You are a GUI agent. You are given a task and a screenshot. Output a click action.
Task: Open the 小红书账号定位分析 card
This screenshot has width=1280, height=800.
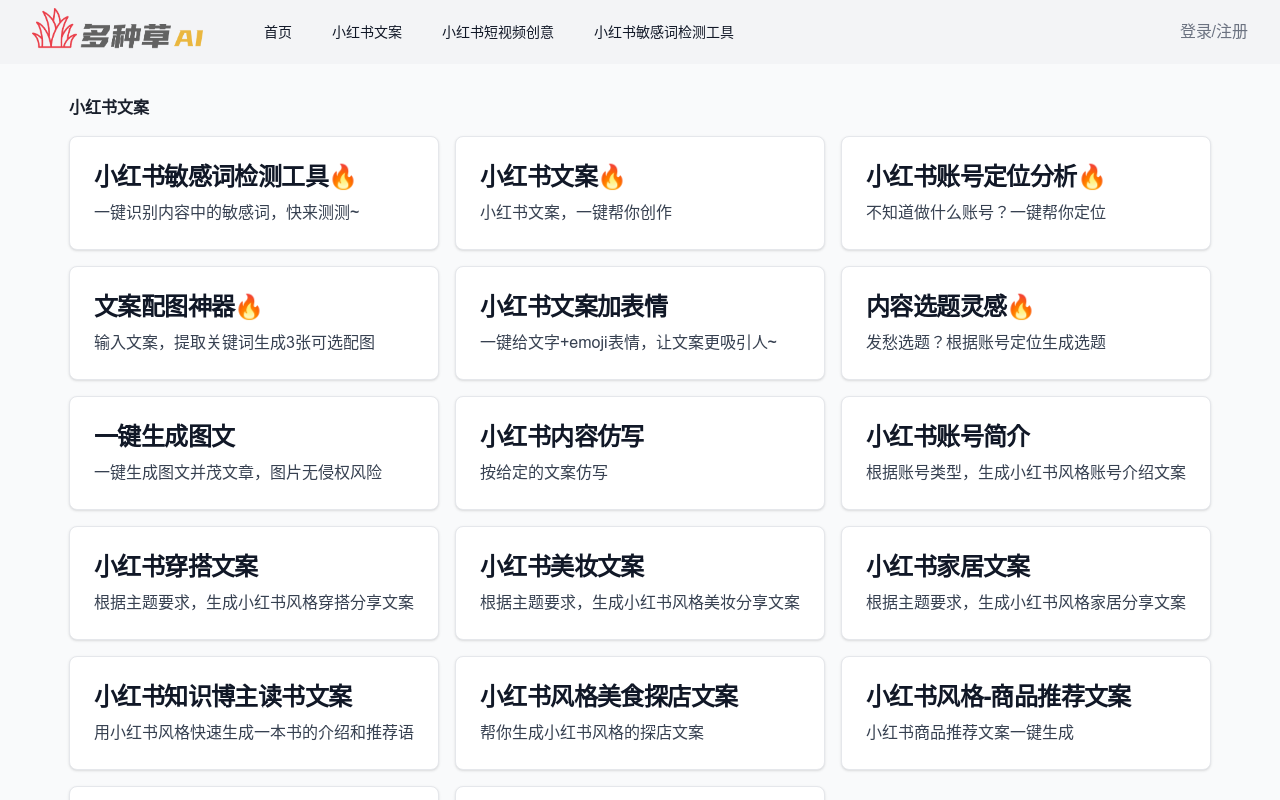click(1026, 193)
